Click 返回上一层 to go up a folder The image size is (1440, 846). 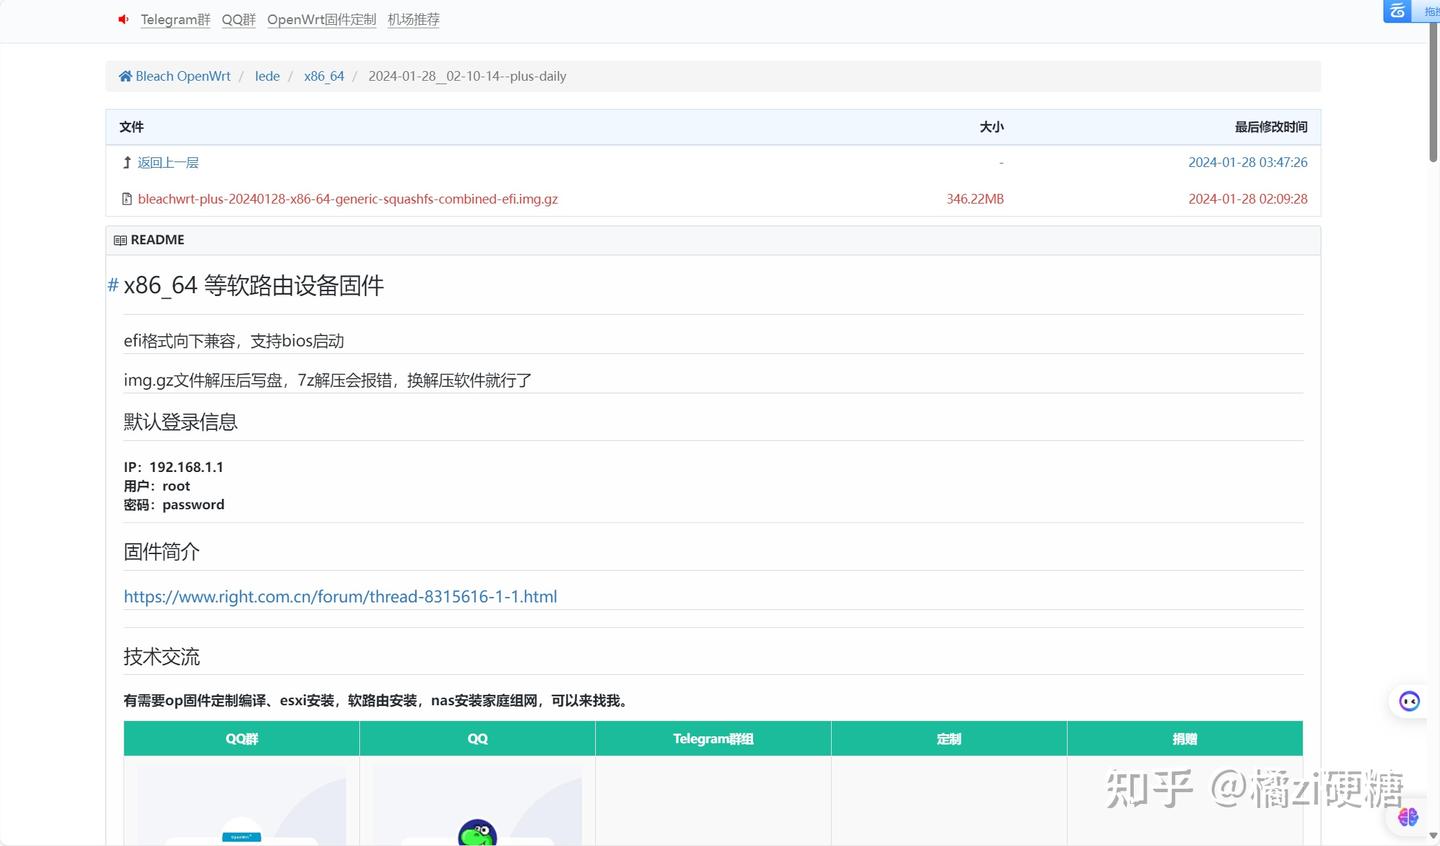pyautogui.click(x=168, y=162)
